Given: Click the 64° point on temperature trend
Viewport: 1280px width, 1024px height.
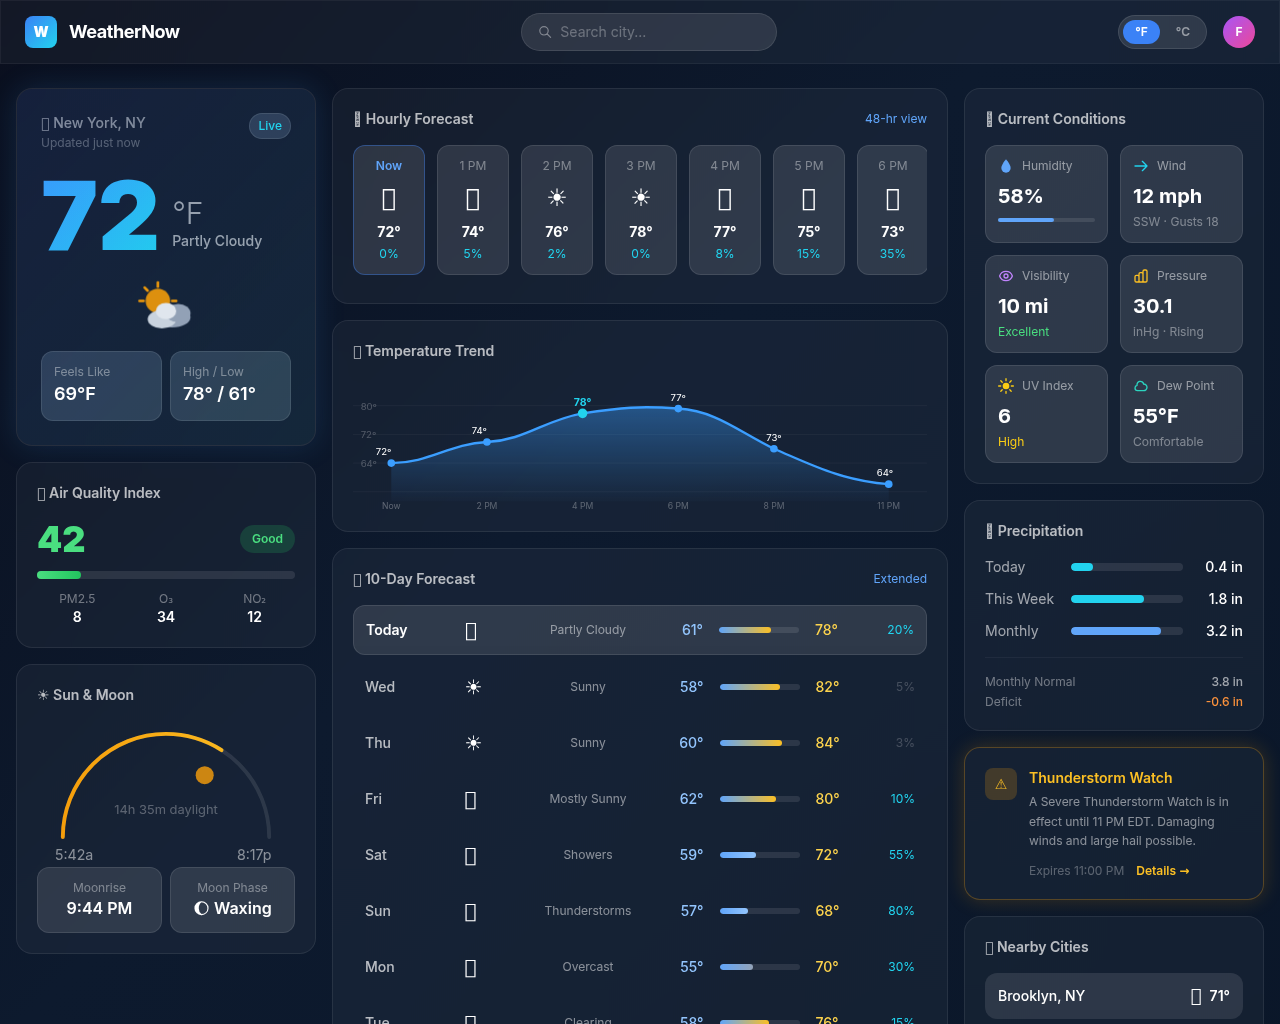Looking at the screenshot, I should pyautogui.click(x=888, y=484).
